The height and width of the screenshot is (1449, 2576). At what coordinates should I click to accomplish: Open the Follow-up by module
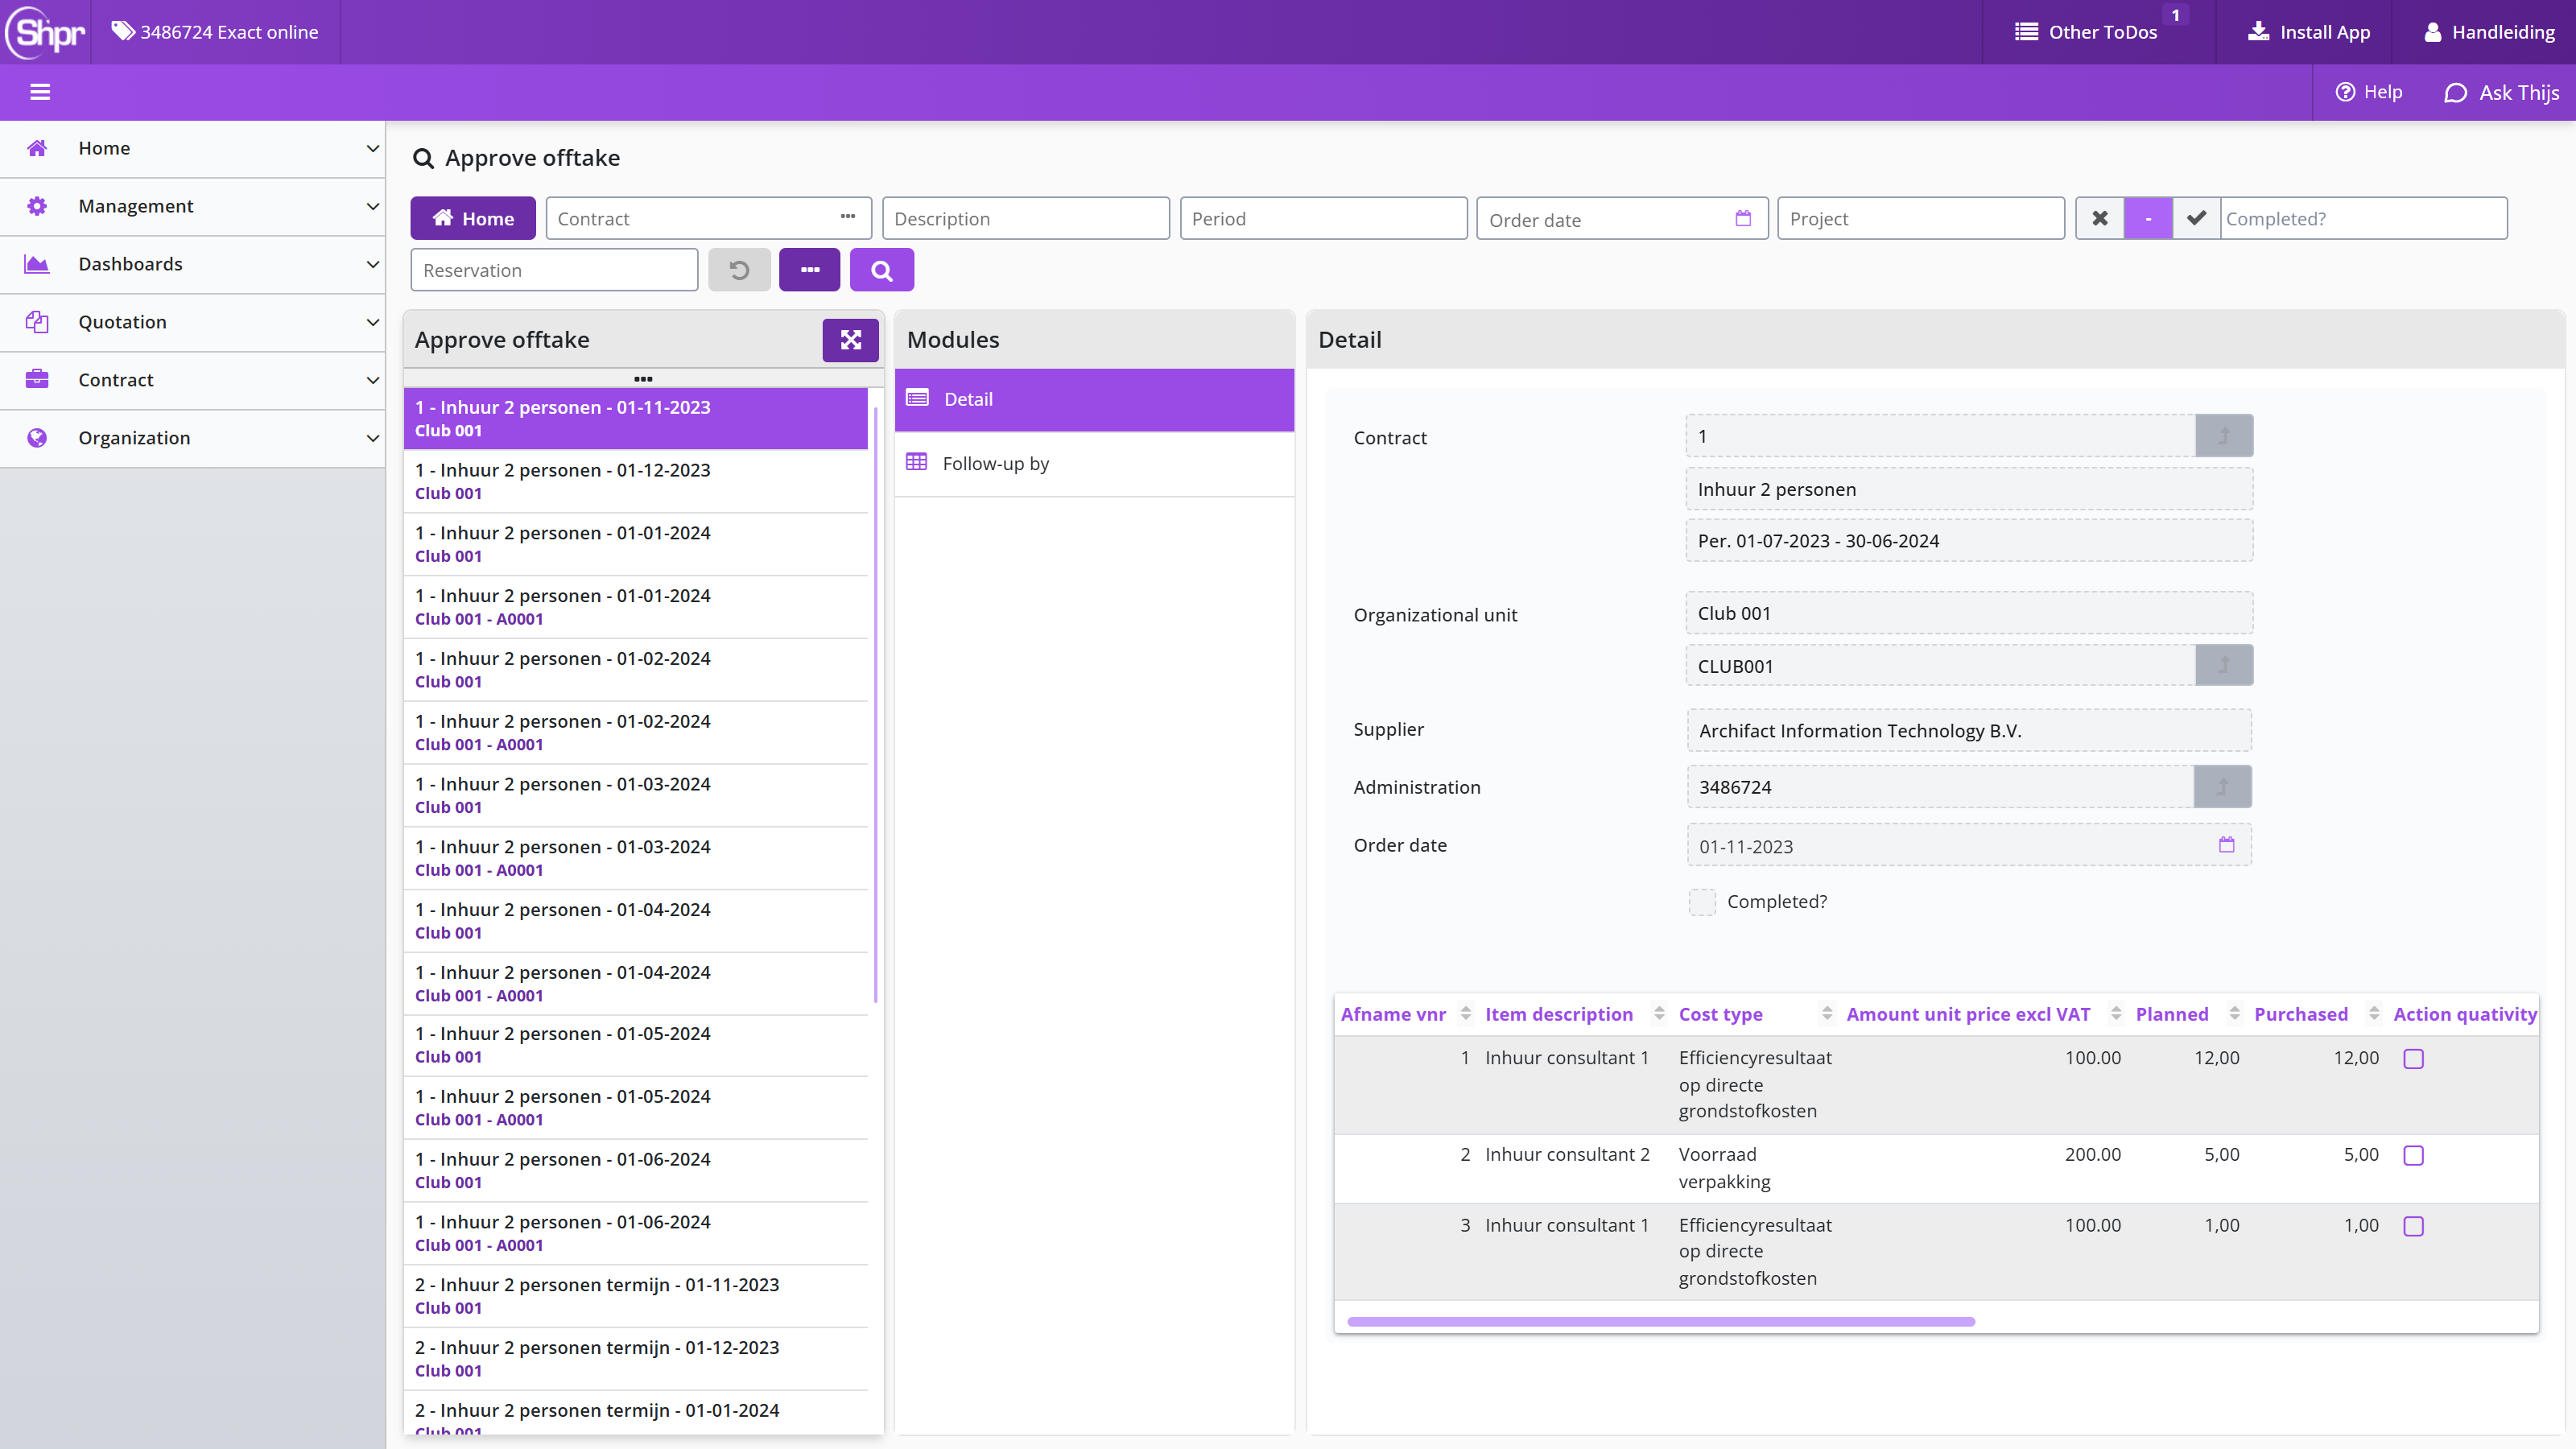(1094, 464)
